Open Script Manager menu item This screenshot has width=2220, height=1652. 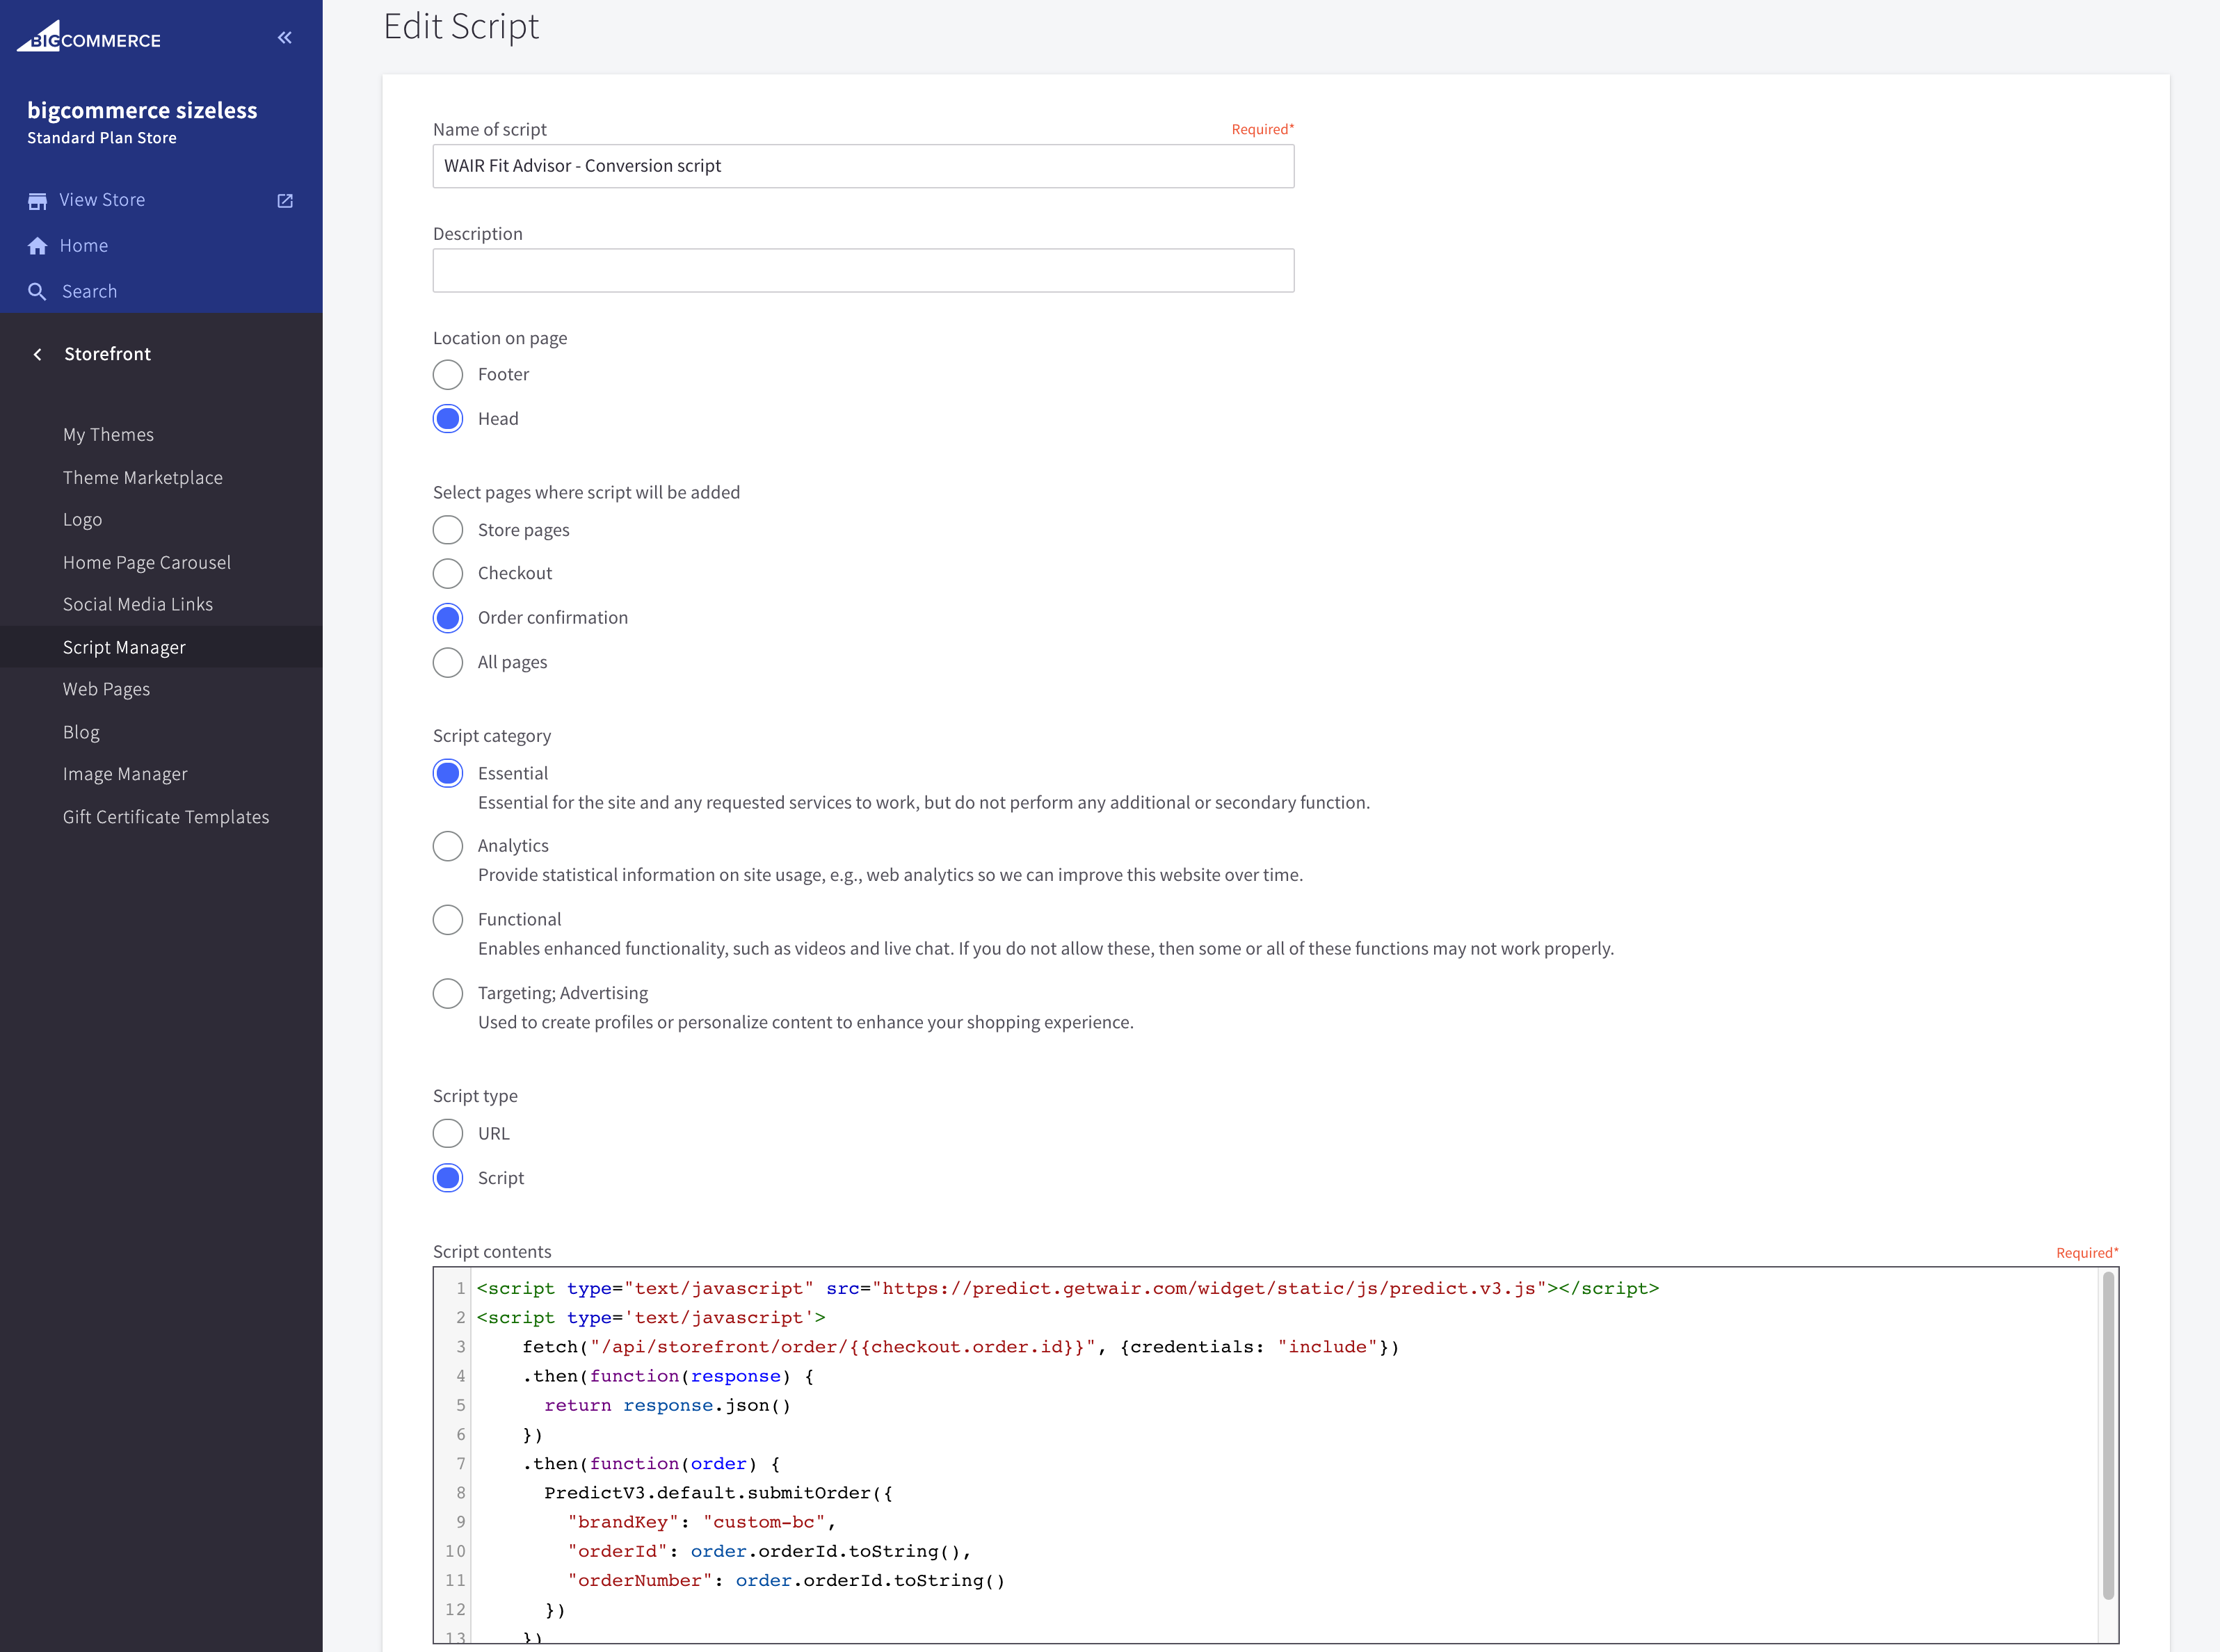click(161, 647)
